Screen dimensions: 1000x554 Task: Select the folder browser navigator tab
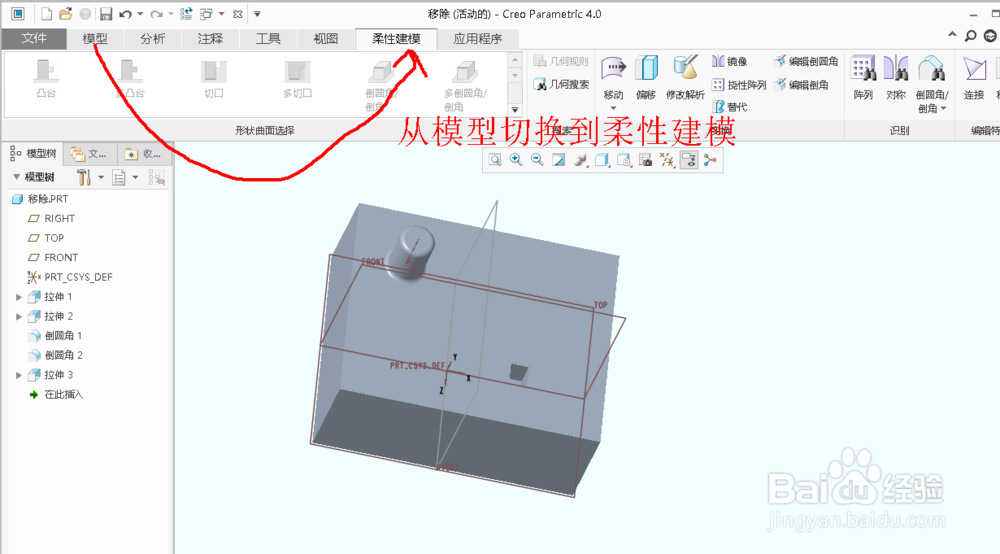pos(89,154)
